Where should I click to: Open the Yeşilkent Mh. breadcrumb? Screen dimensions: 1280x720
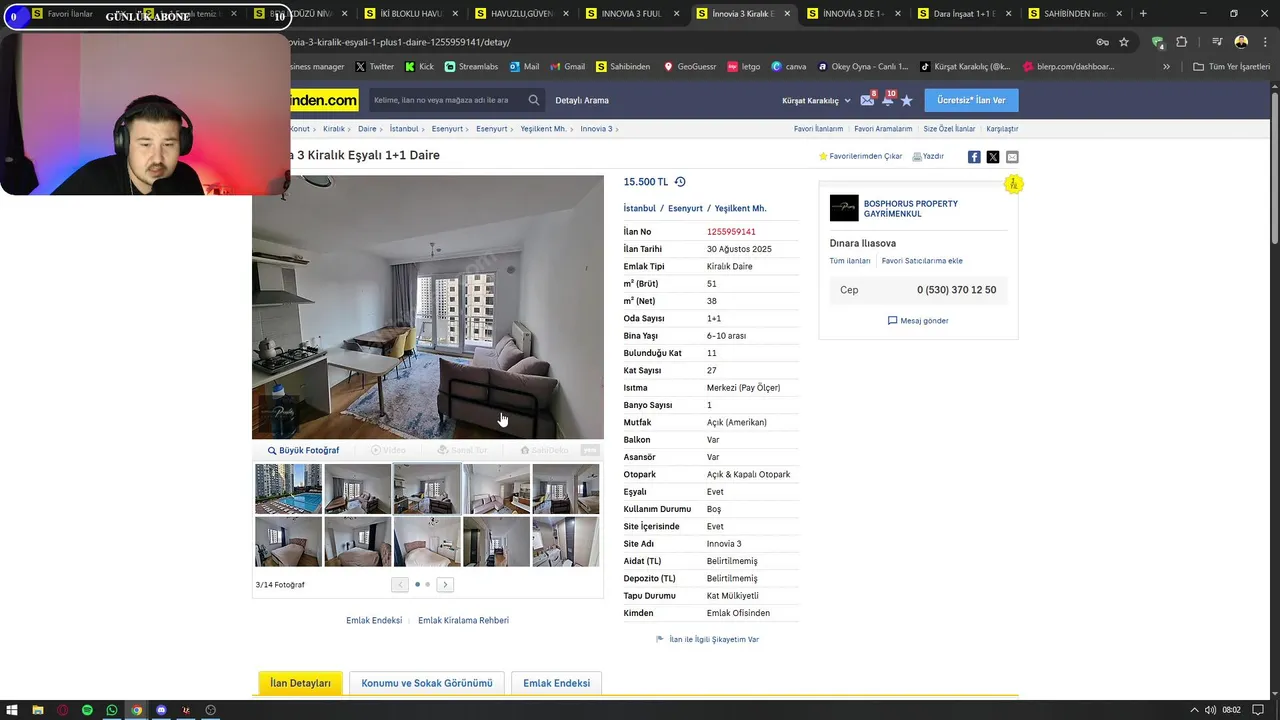pyautogui.click(x=544, y=129)
